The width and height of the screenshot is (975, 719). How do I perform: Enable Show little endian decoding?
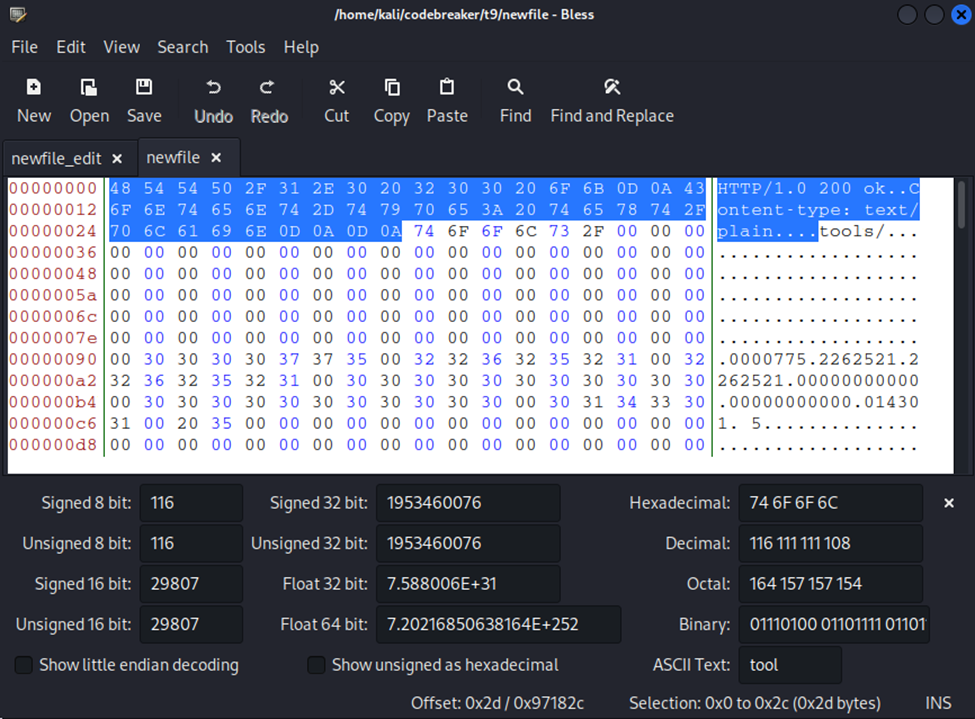coord(24,665)
